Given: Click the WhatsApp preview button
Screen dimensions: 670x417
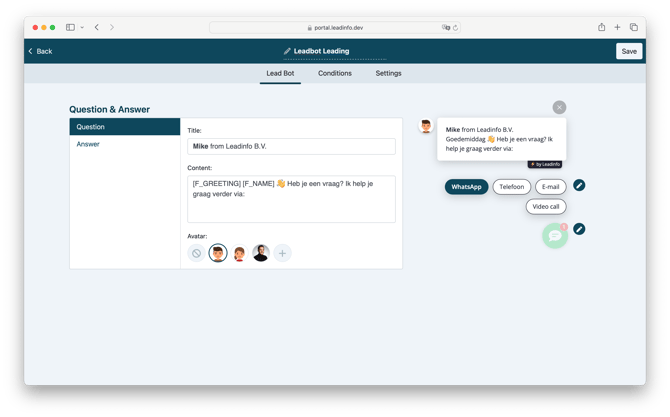Looking at the screenshot, I should pyautogui.click(x=466, y=187).
